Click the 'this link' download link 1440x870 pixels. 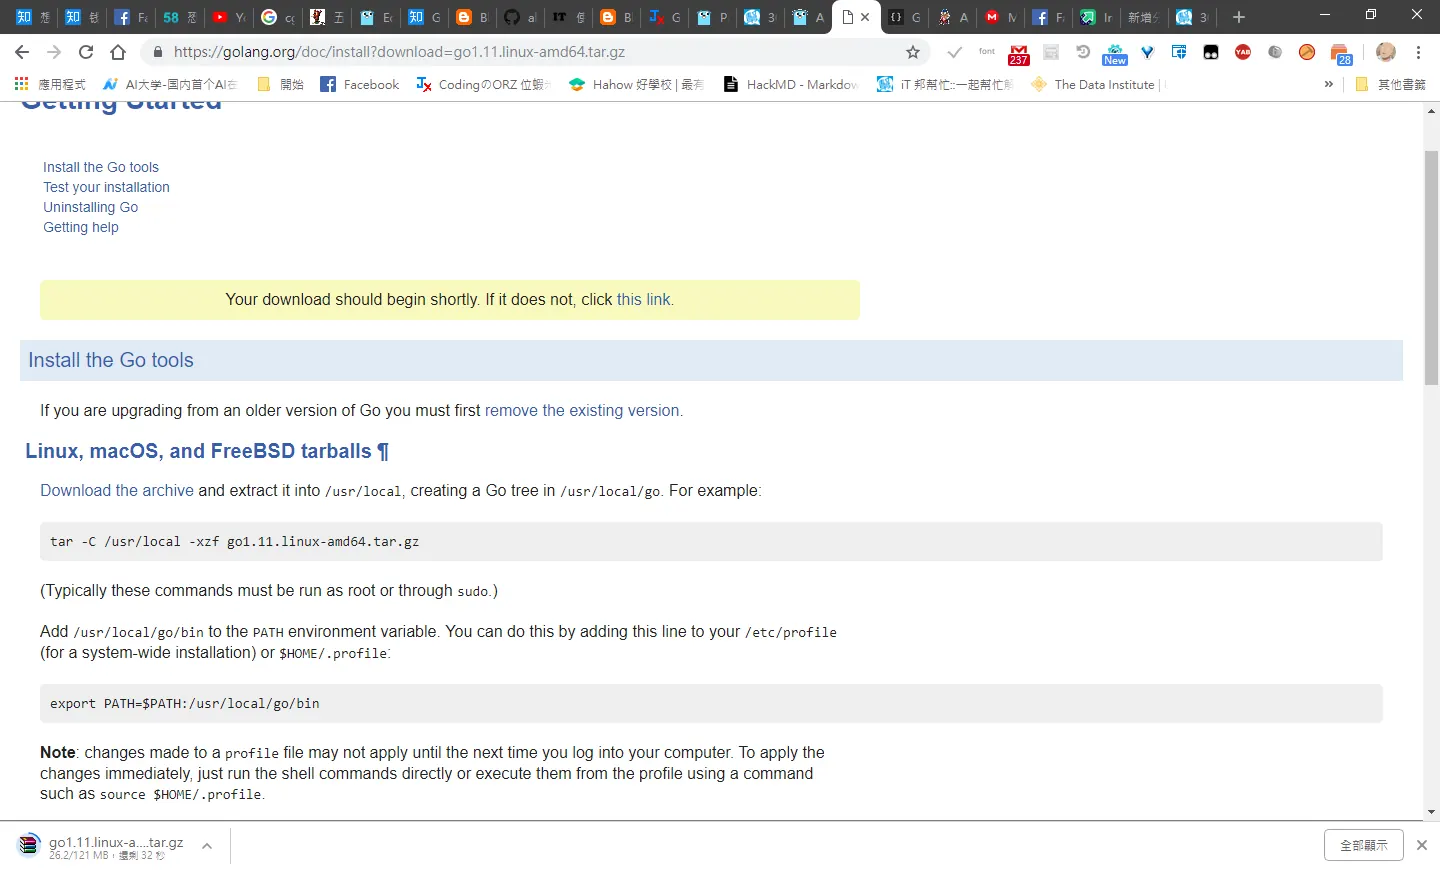[x=643, y=299]
